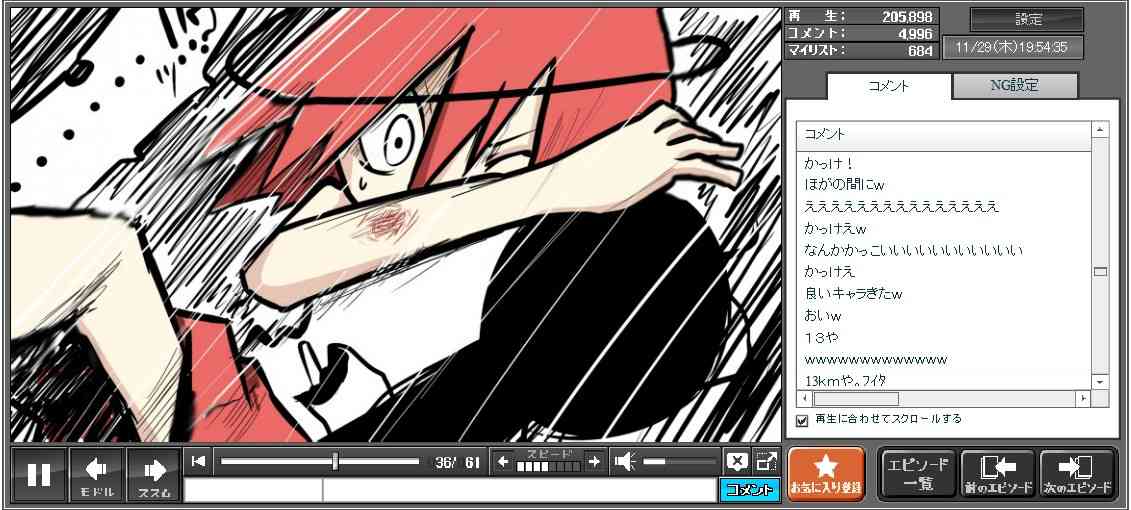1131x510 pixels.
Task: Pause the manga playback
Action: [x=39, y=475]
